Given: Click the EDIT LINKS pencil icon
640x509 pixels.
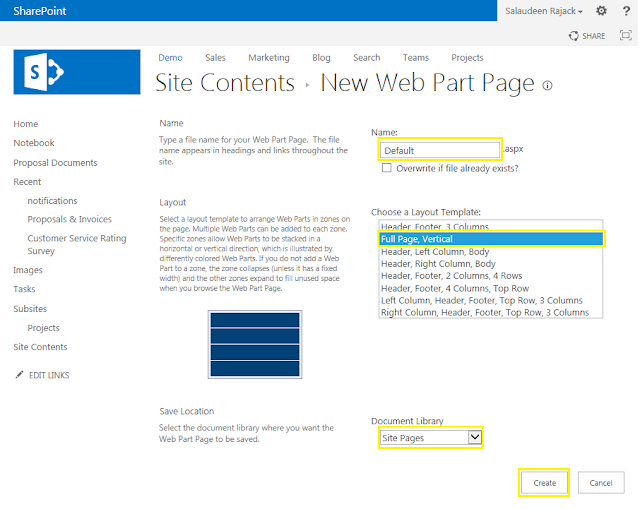Looking at the screenshot, I should [x=19, y=375].
